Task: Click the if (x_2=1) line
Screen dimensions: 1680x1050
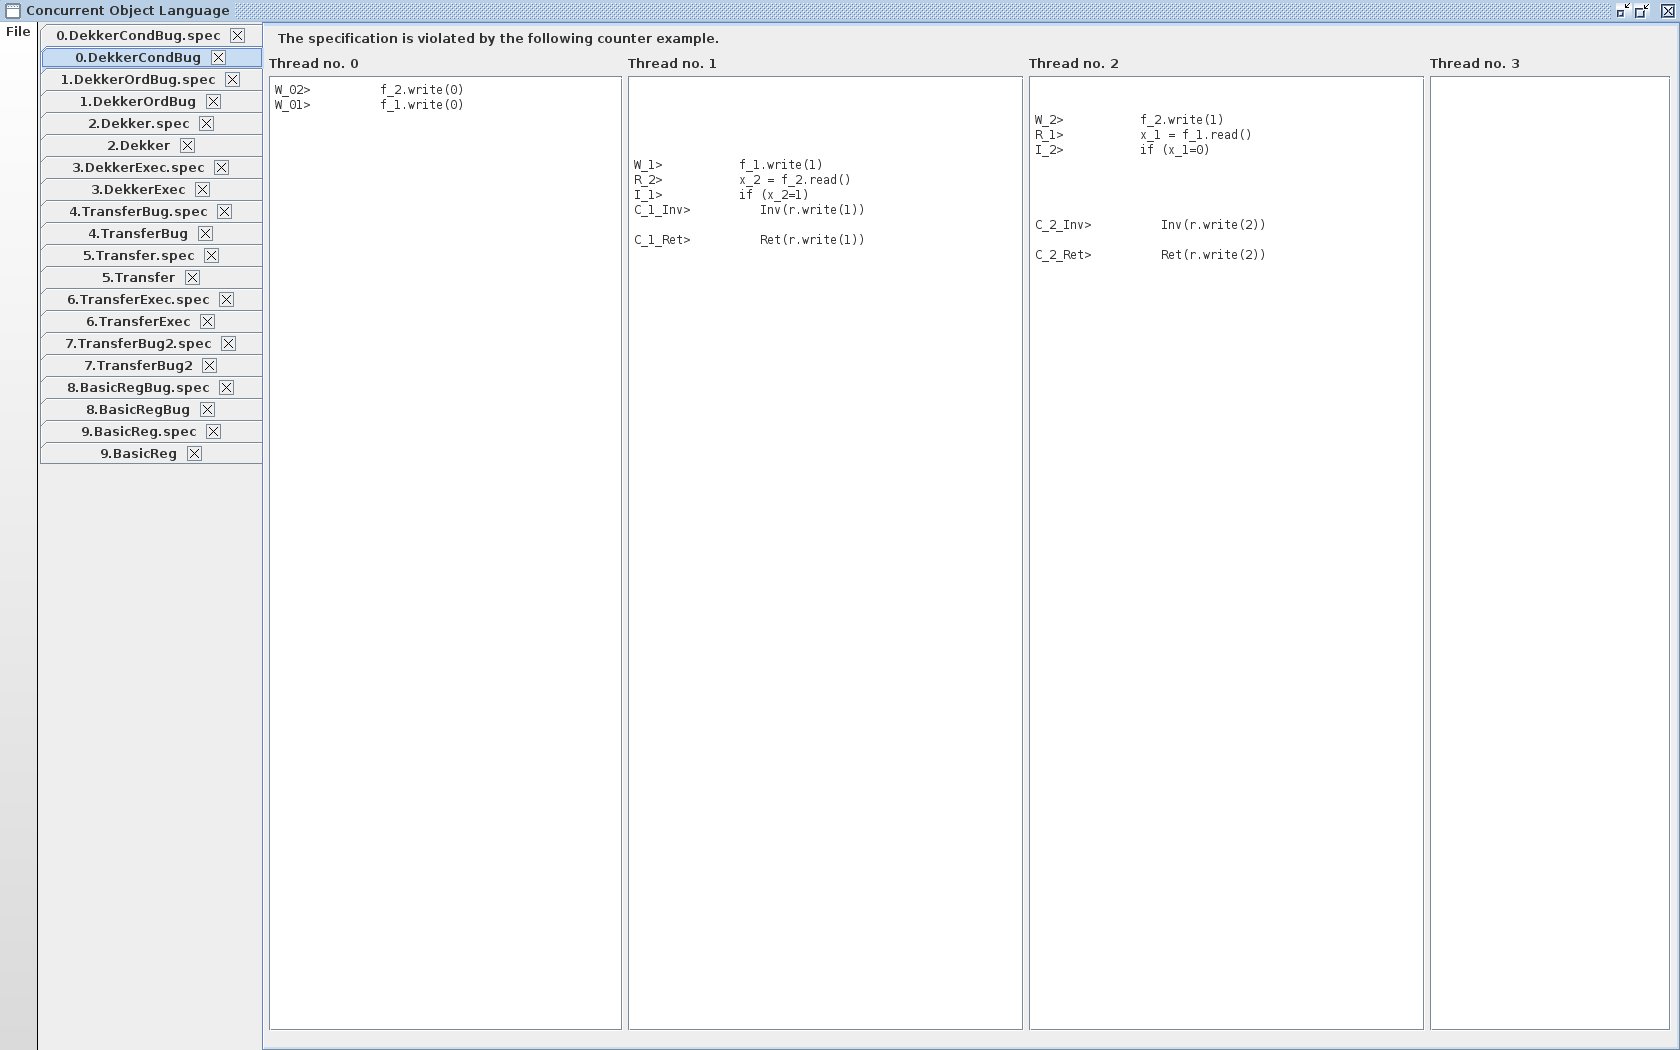Action: (774, 195)
